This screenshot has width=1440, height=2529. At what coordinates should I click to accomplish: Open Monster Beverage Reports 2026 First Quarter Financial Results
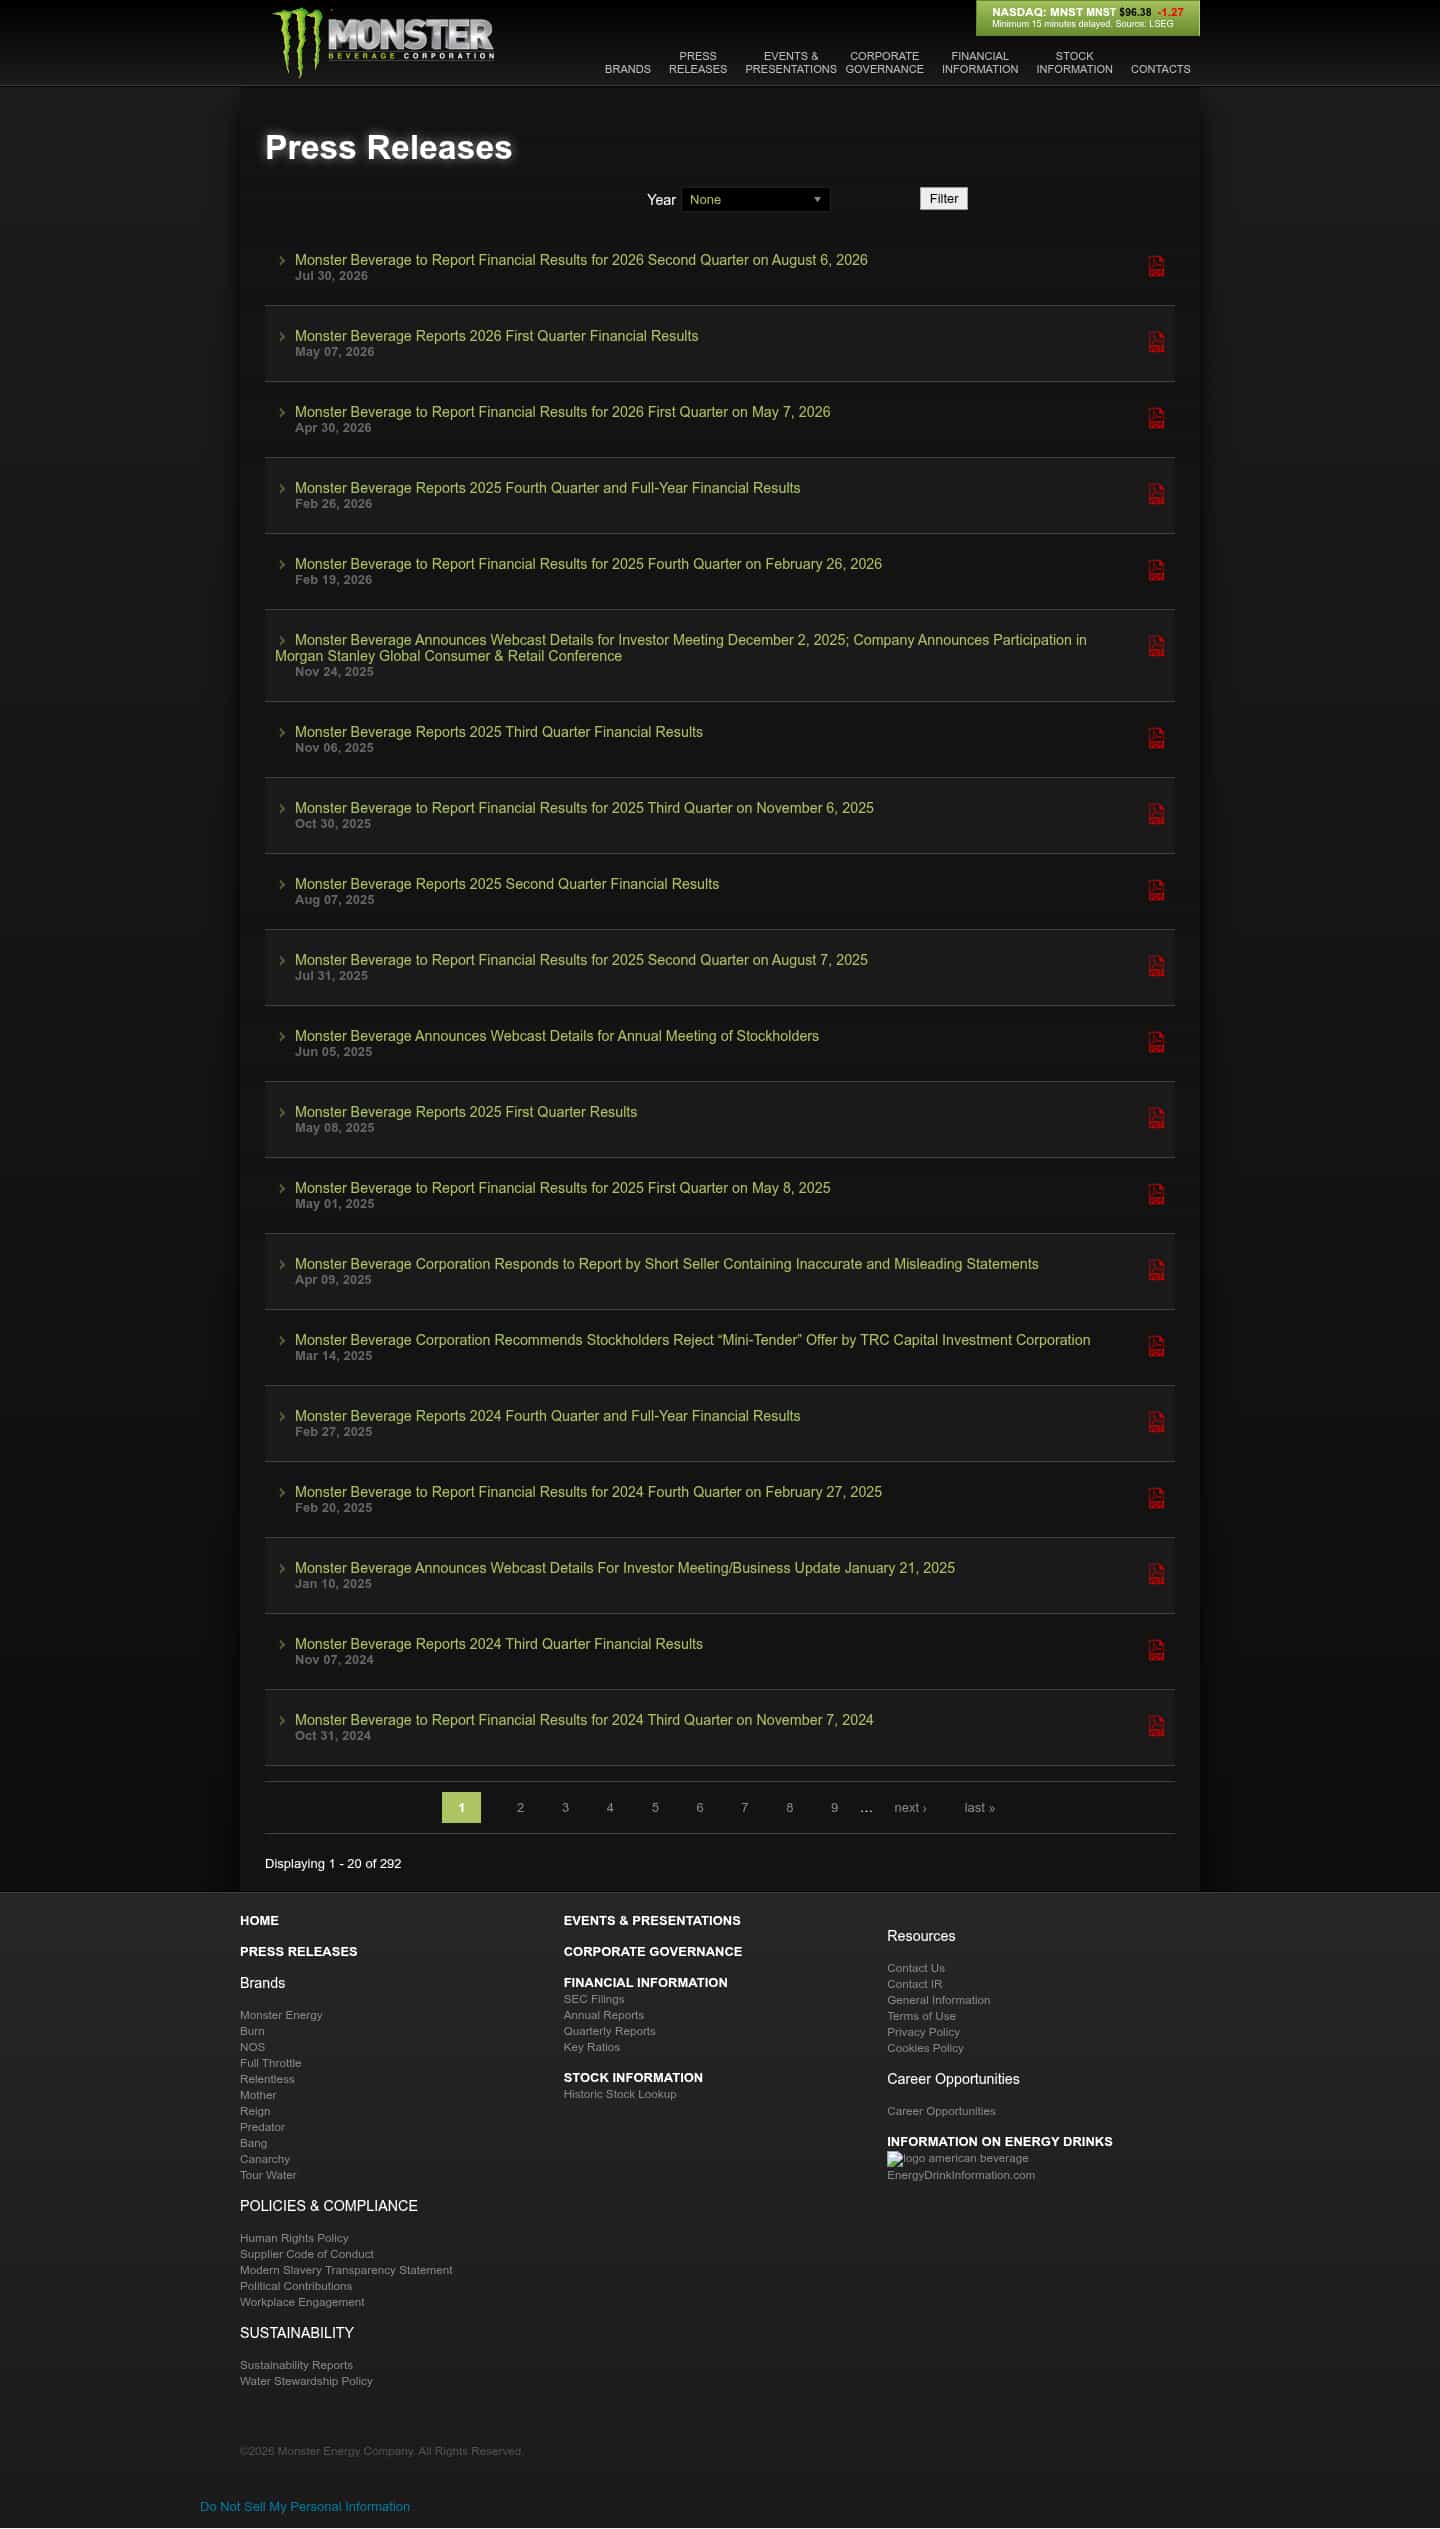click(x=496, y=336)
